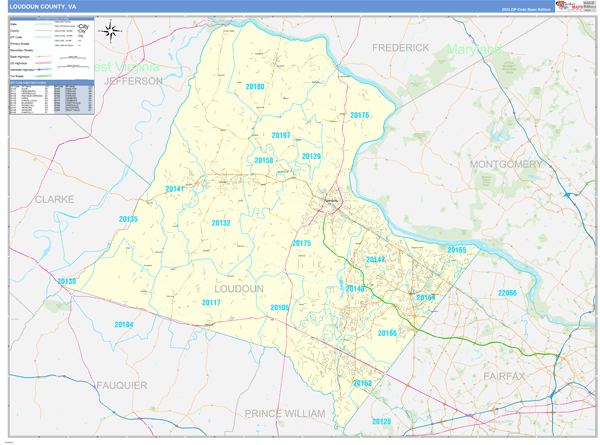Select the 20176 ZIP code label

360,116
